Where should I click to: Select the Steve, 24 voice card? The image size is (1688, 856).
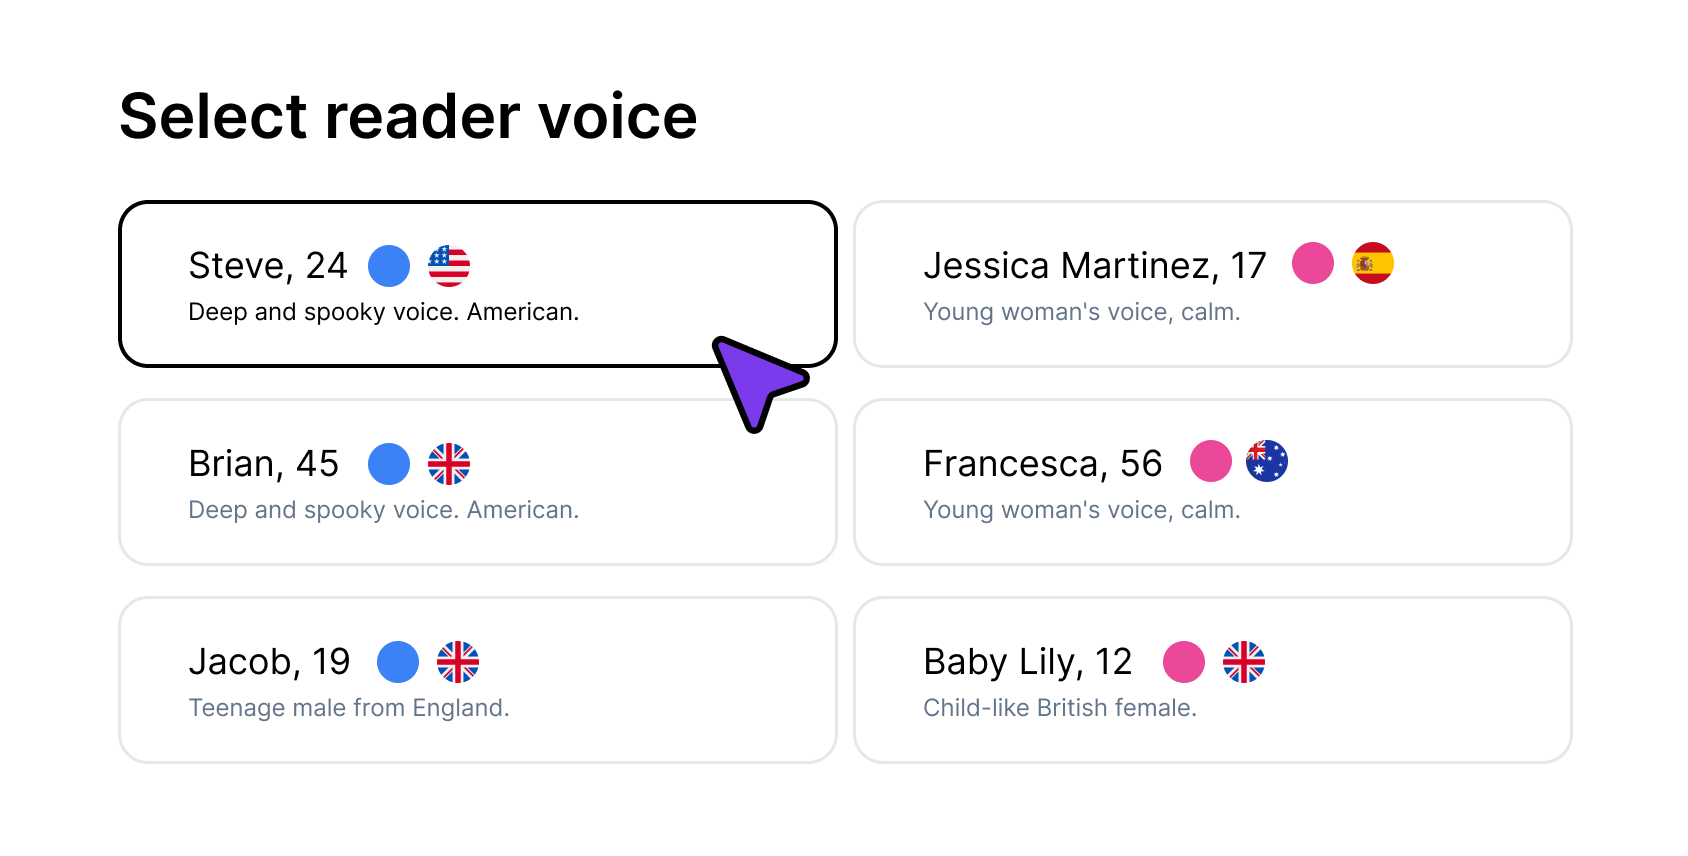[x=478, y=284]
